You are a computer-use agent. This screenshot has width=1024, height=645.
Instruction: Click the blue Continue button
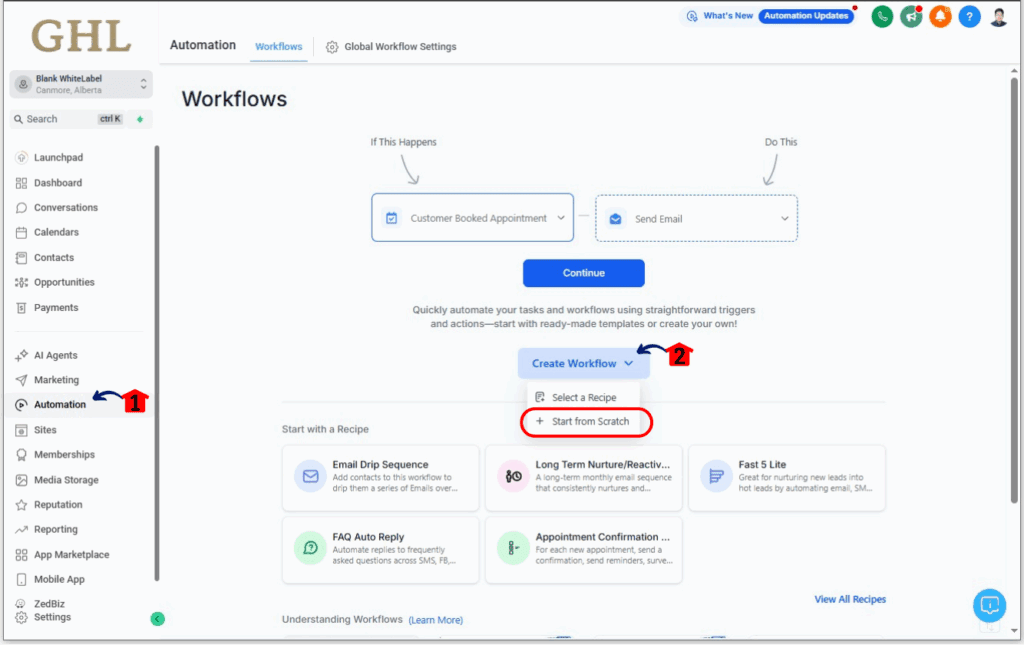(584, 273)
